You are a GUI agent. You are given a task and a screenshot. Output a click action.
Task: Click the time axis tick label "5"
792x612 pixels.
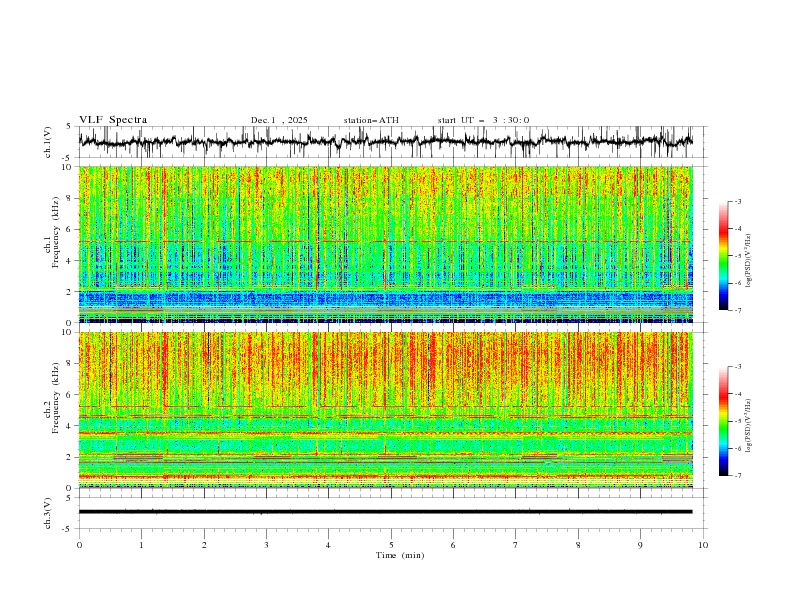pyautogui.click(x=391, y=545)
